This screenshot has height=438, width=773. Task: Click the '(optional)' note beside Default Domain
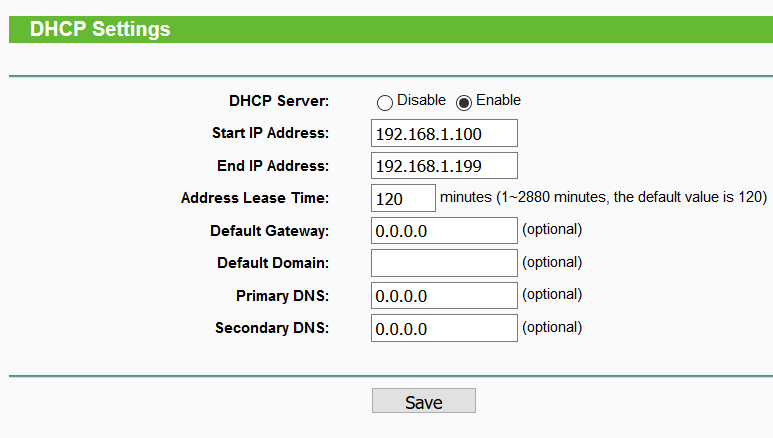(x=552, y=262)
